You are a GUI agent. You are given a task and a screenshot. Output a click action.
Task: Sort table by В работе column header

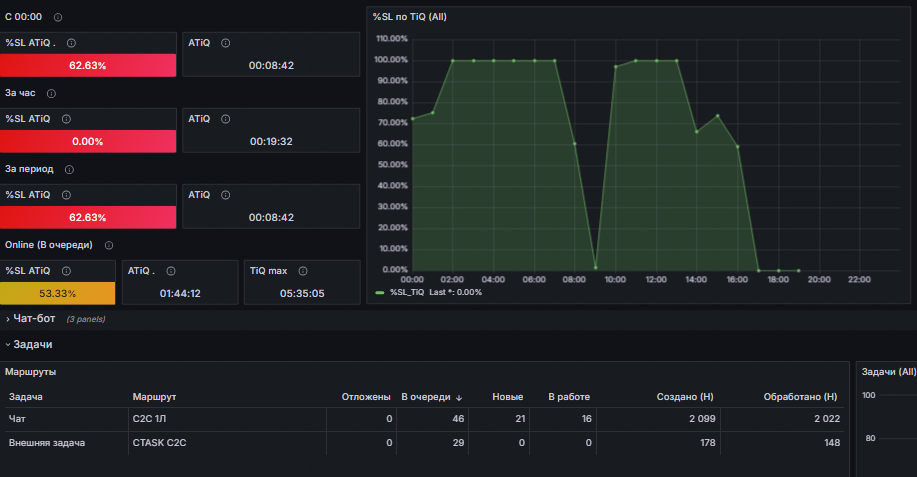pyautogui.click(x=569, y=397)
